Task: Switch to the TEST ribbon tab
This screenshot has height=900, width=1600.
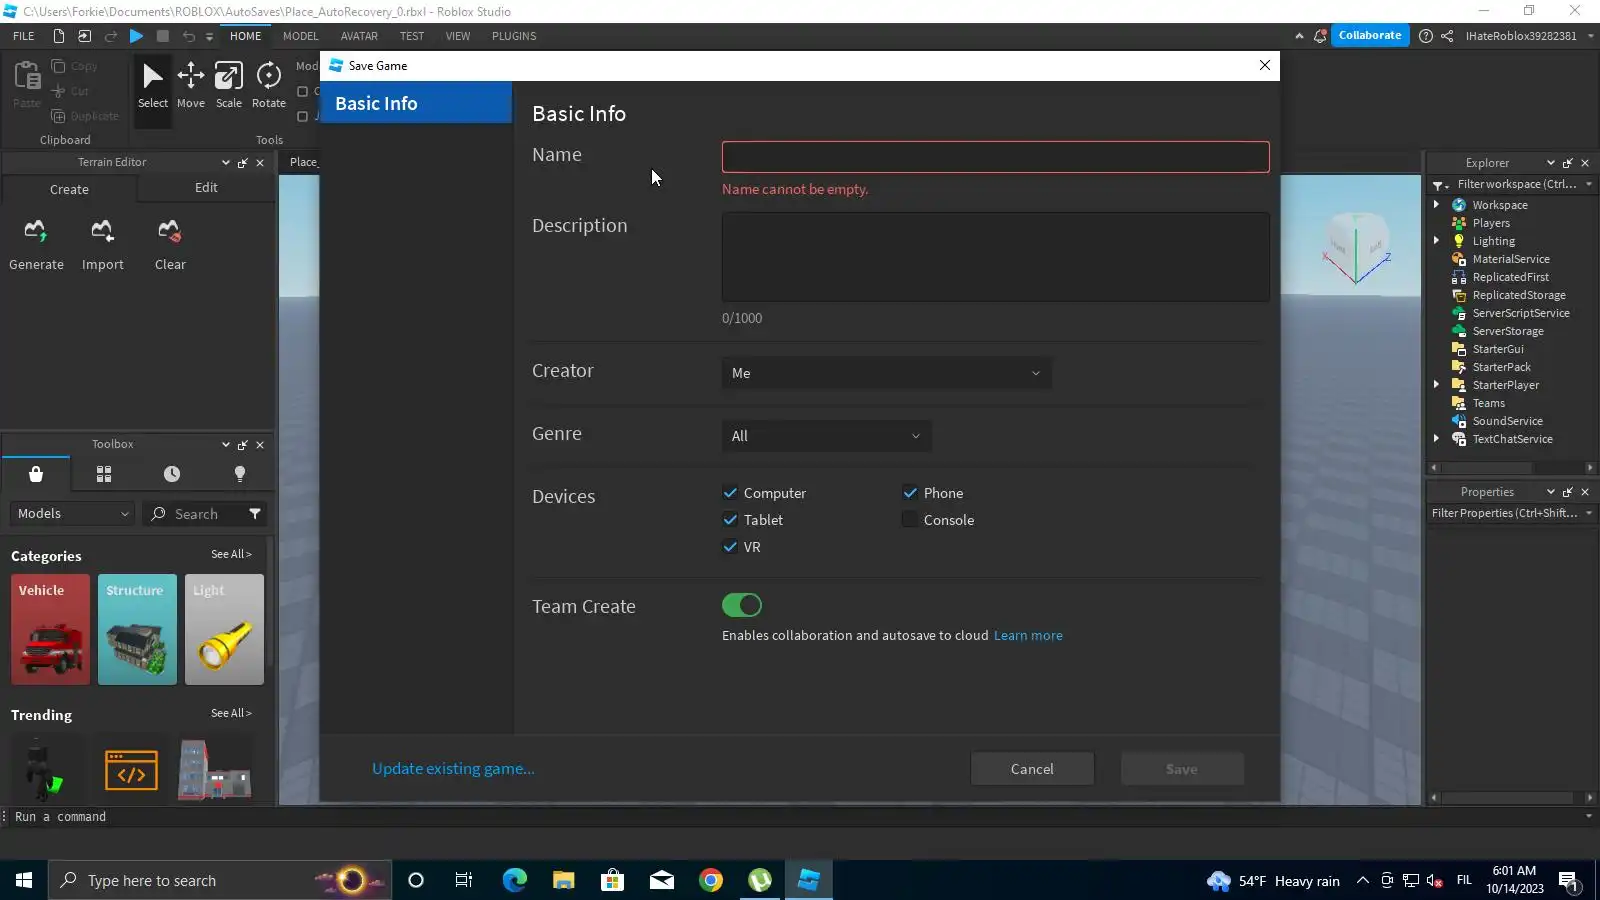Action: (412, 36)
